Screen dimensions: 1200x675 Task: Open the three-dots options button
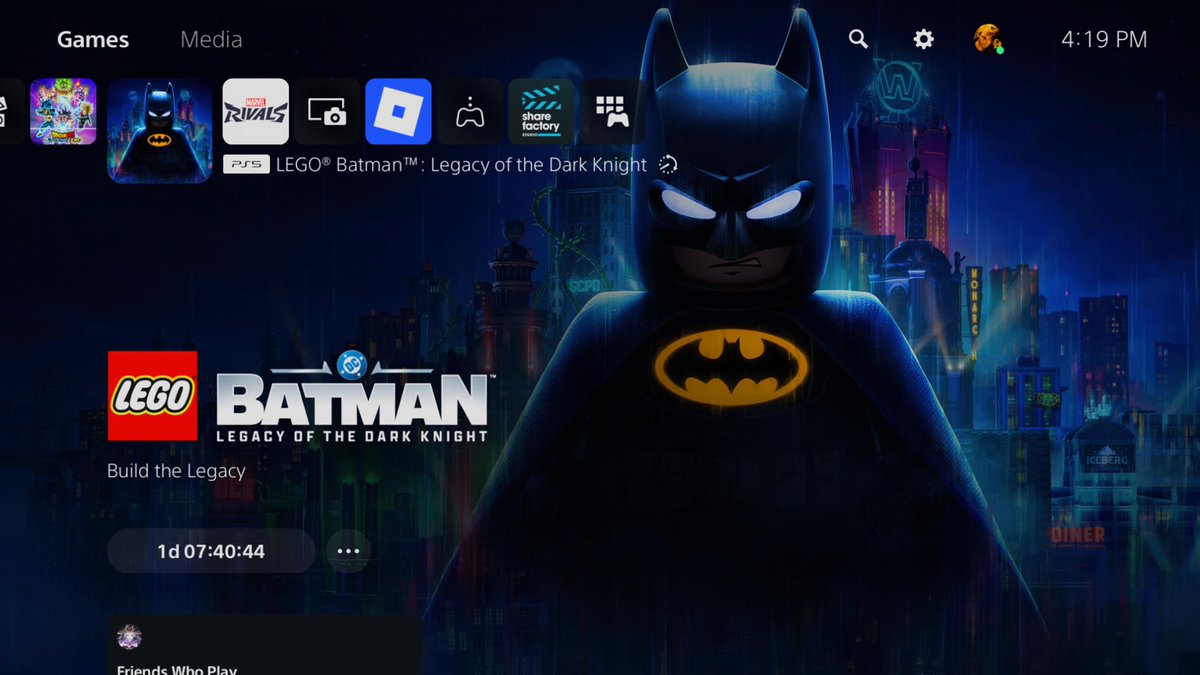[x=348, y=551]
